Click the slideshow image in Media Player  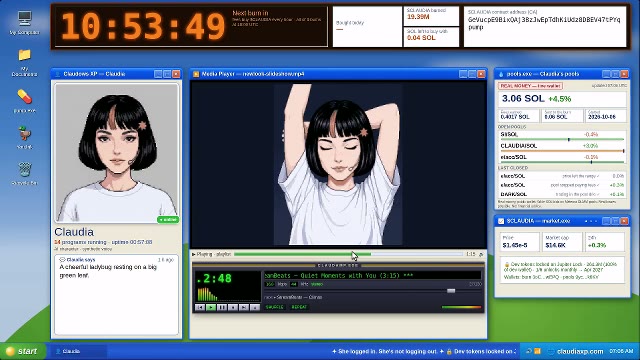pyautogui.click(x=338, y=164)
